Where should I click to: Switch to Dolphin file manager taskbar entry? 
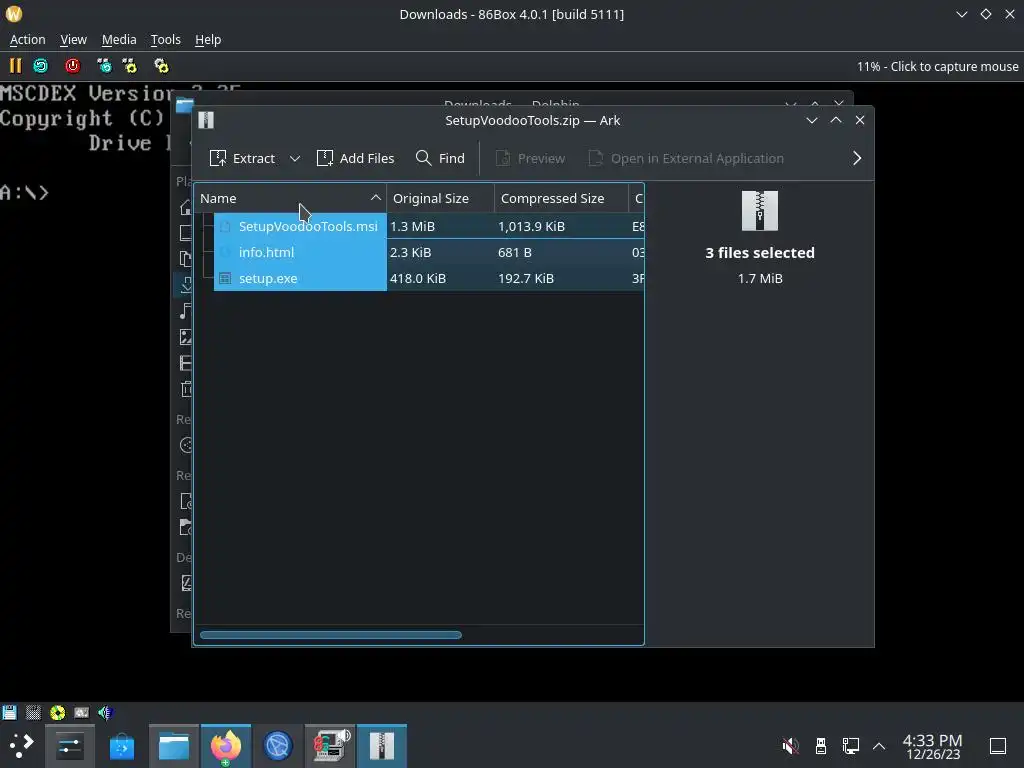tap(174, 746)
